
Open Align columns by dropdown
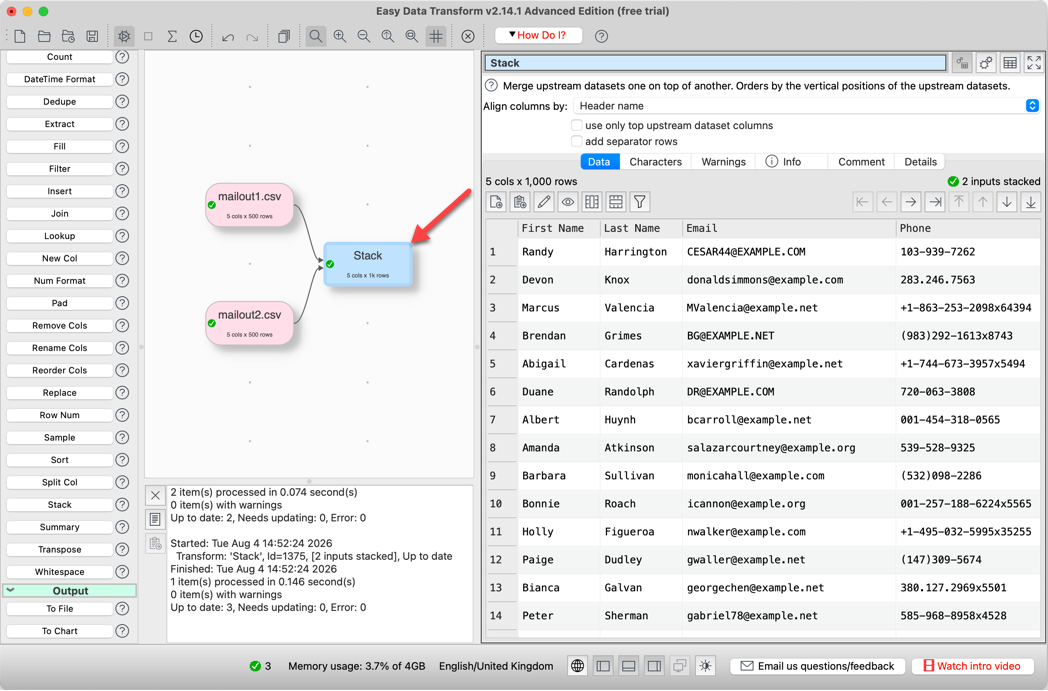click(x=806, y=106)
